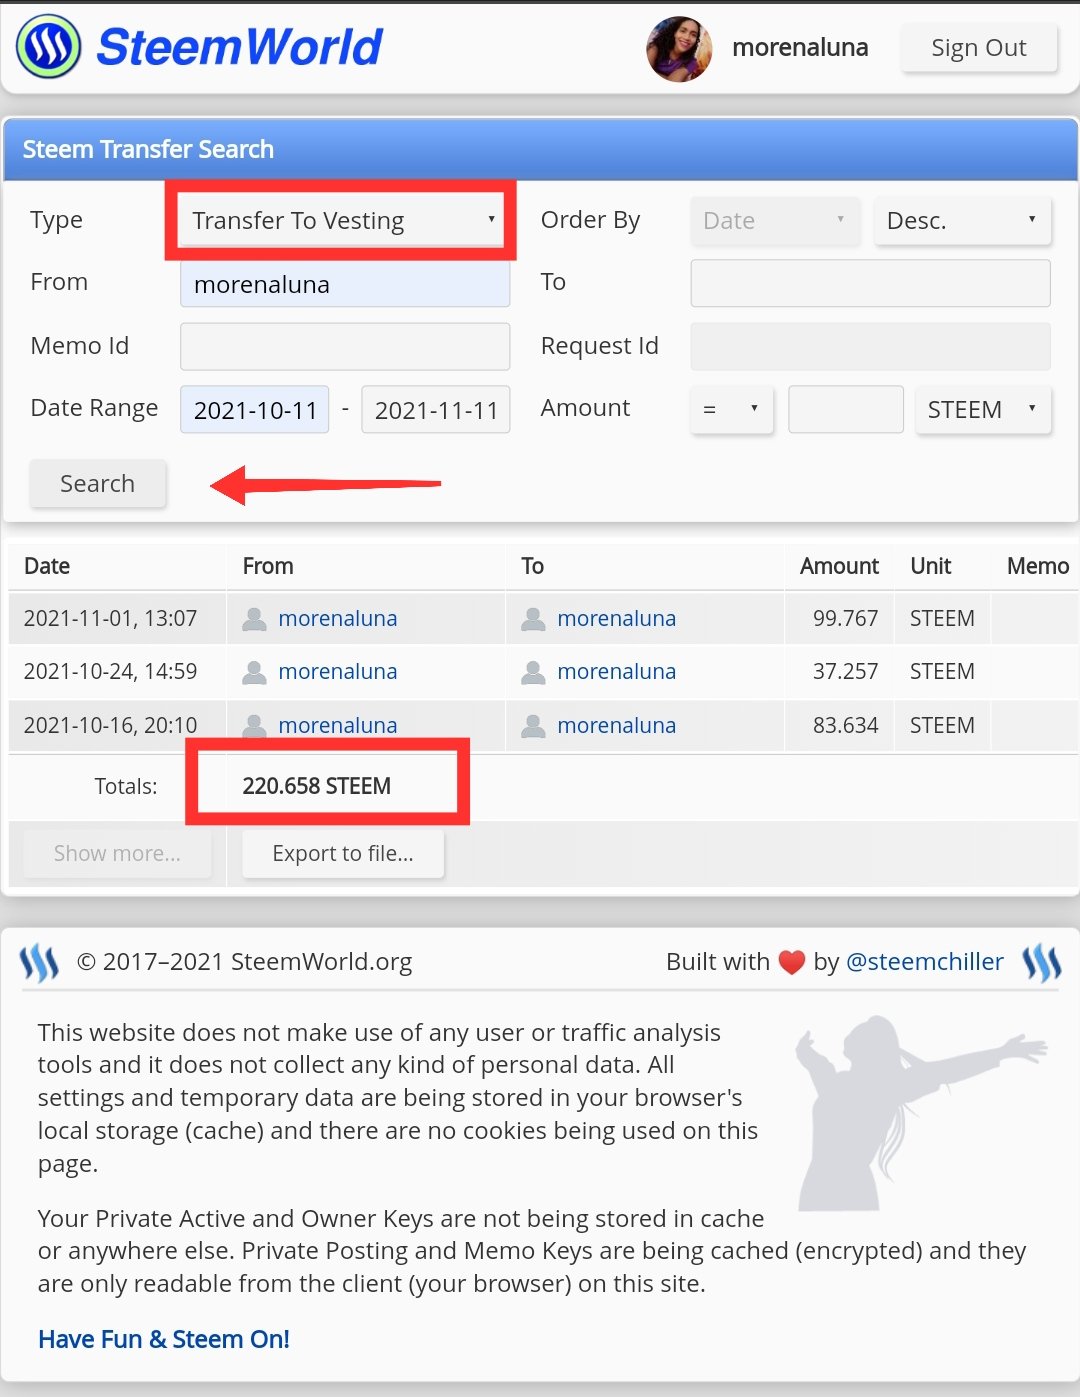Viewport: 1080px width, 1397px height.
Task: Click the Memo column header
Action: [x=1038, y=566]
